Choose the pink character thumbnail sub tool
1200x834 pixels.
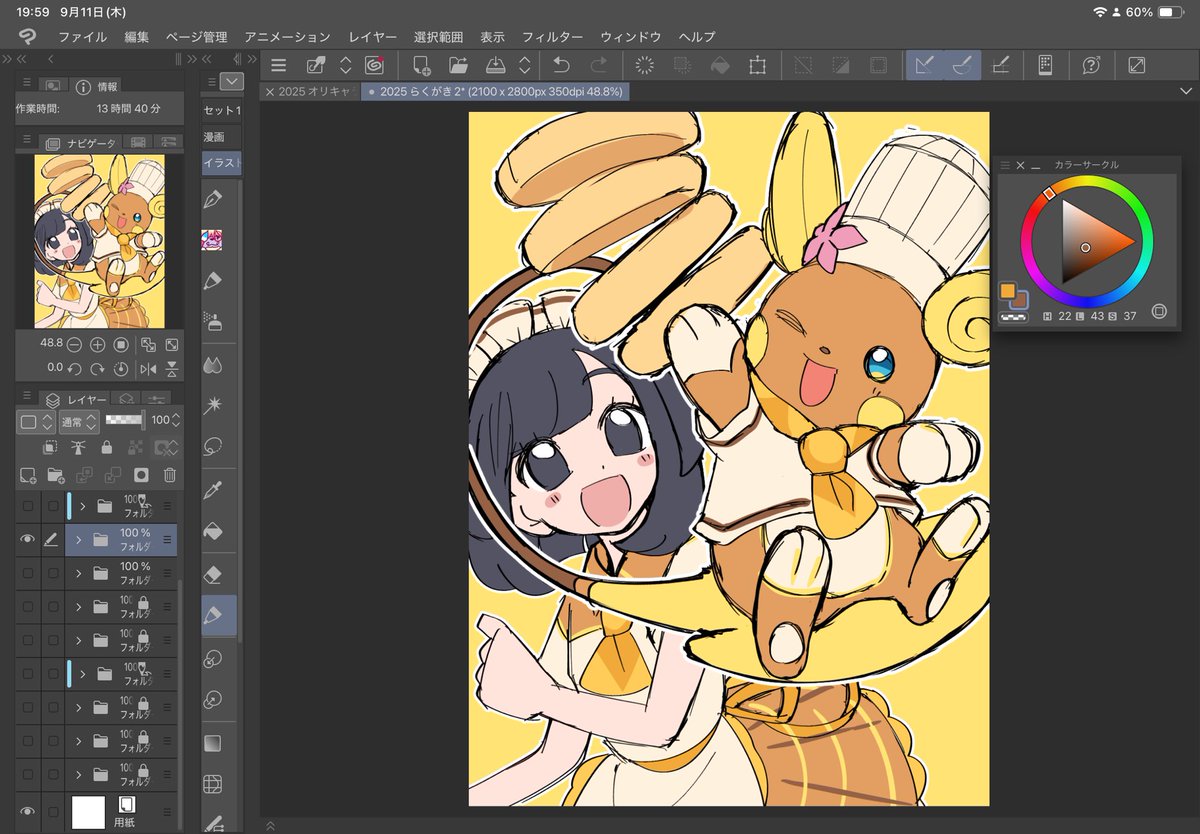(x=211, y=239)
